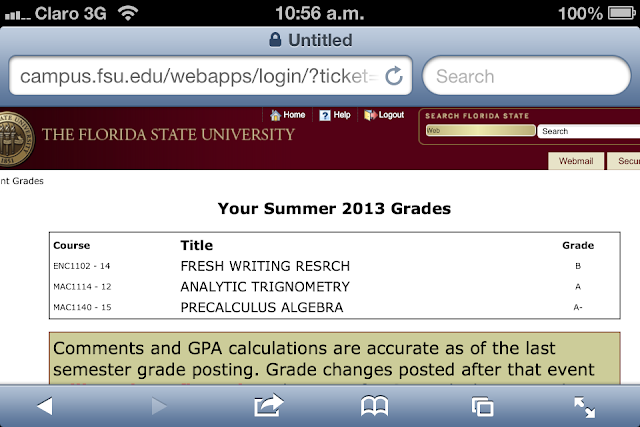Tap the Safari Search field
640x427 pixels.
tap(525, 76)
